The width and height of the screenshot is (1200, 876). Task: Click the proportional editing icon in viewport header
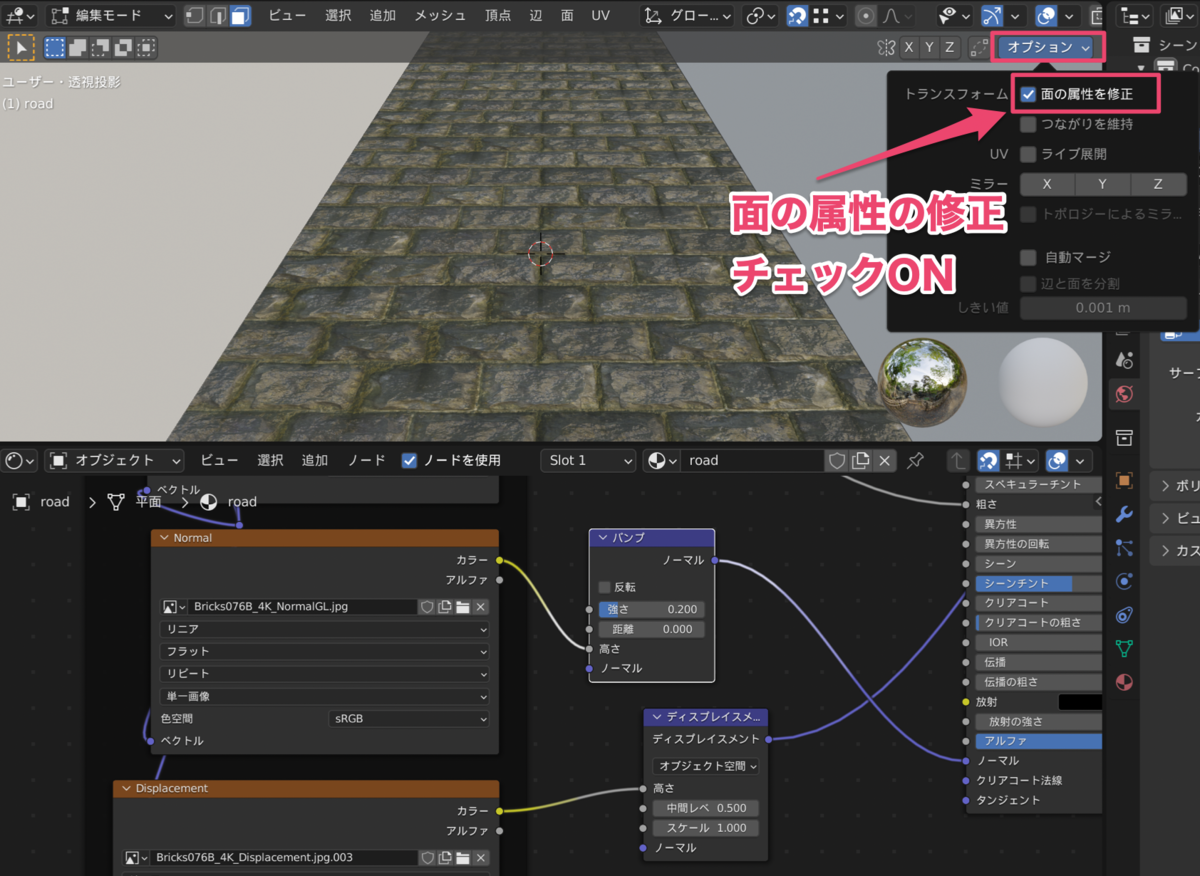coord(864,15)
